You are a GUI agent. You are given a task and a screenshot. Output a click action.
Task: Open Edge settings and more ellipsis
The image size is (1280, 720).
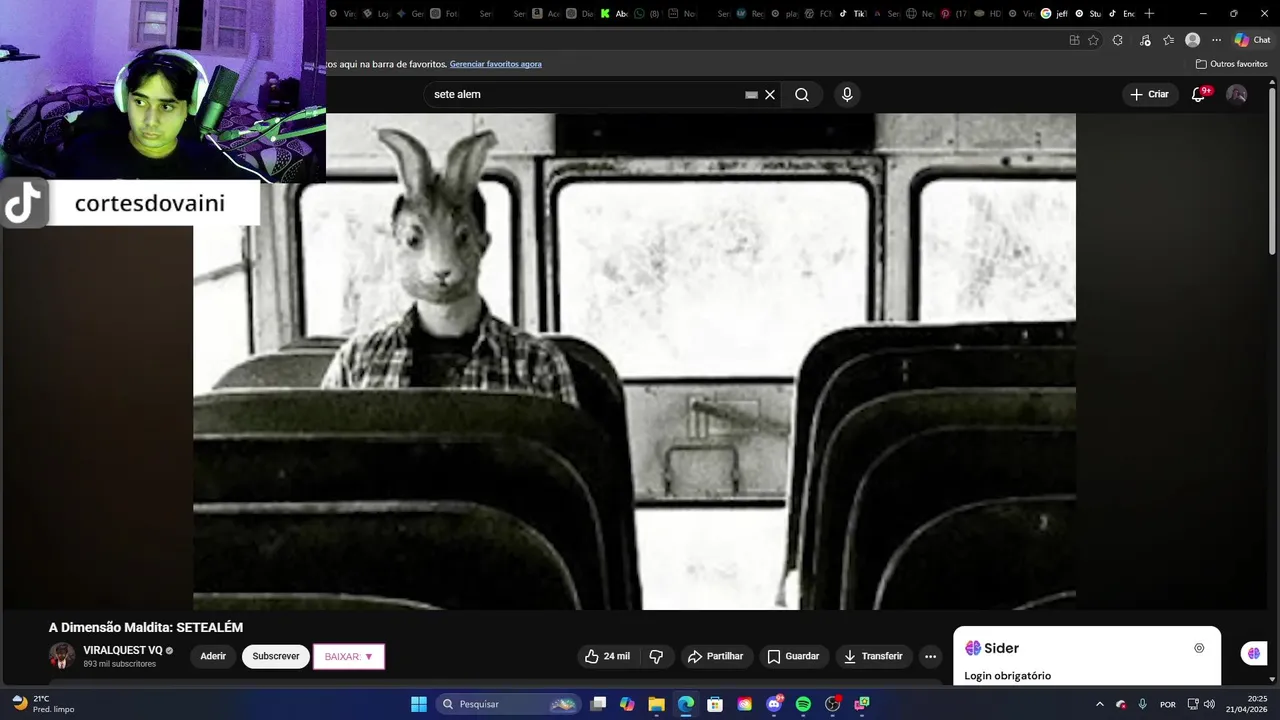1216,40
